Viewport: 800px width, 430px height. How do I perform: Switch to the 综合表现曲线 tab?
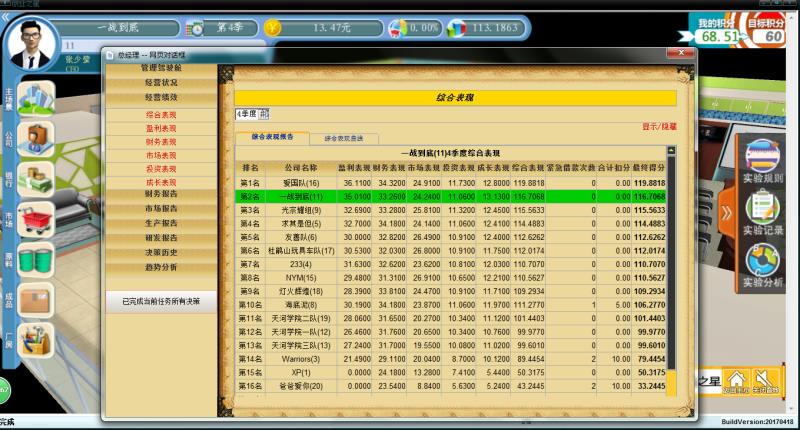tap(343, 137)
